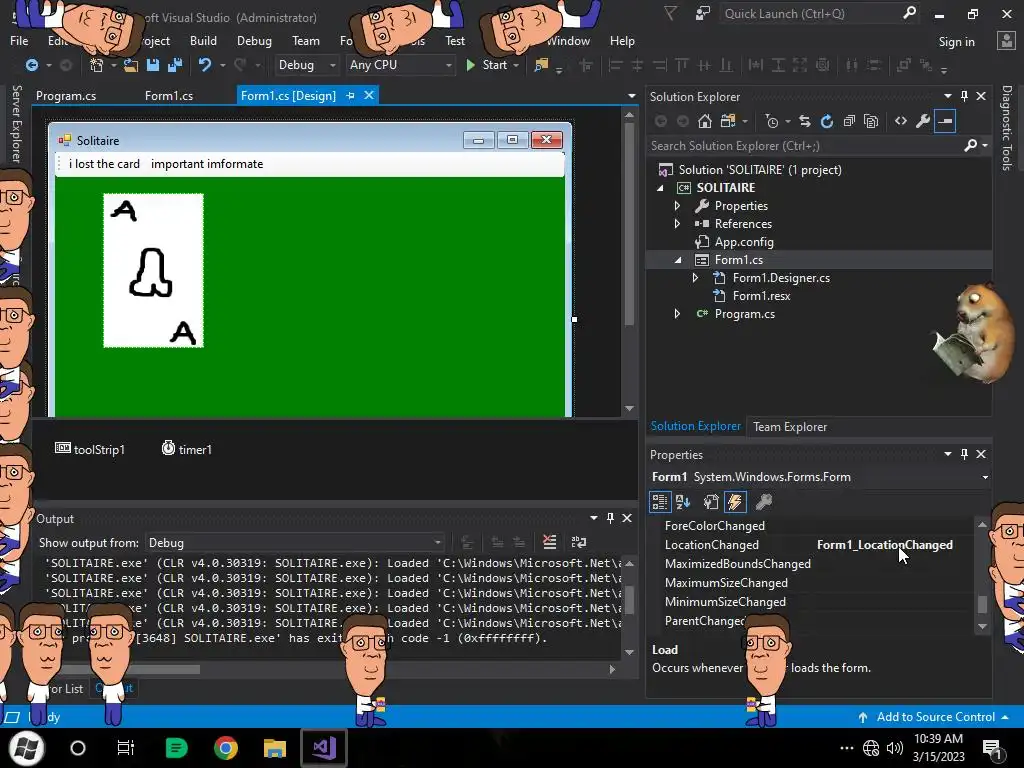Click the account avatar icon near Sign in
Viewport: 1024px width, 768px height.
1006,41
